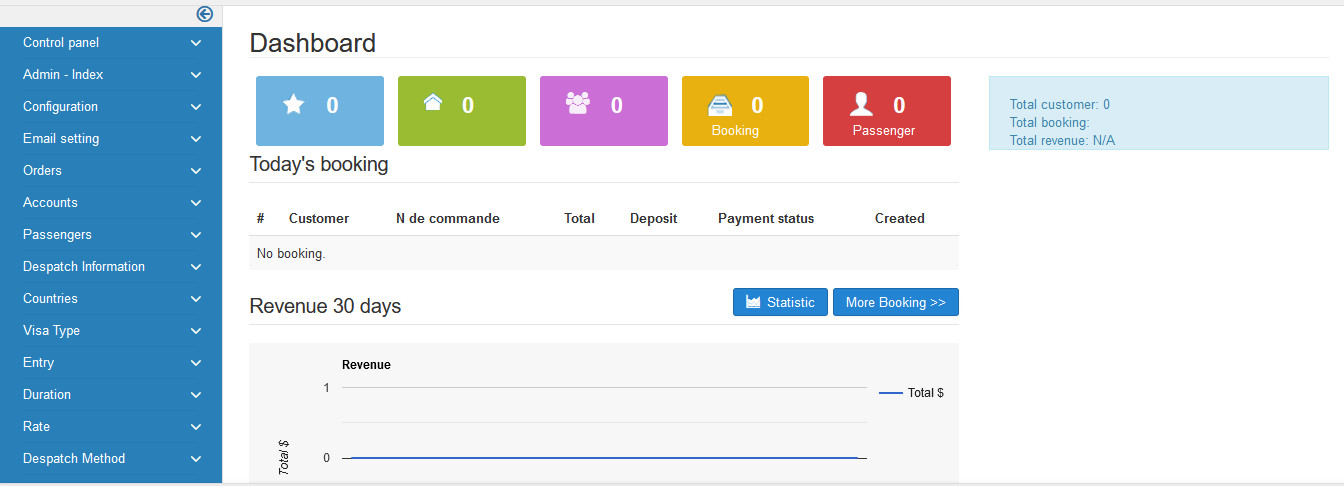
Task: Click the Dashboard page heading
Action: click(313, 43)
